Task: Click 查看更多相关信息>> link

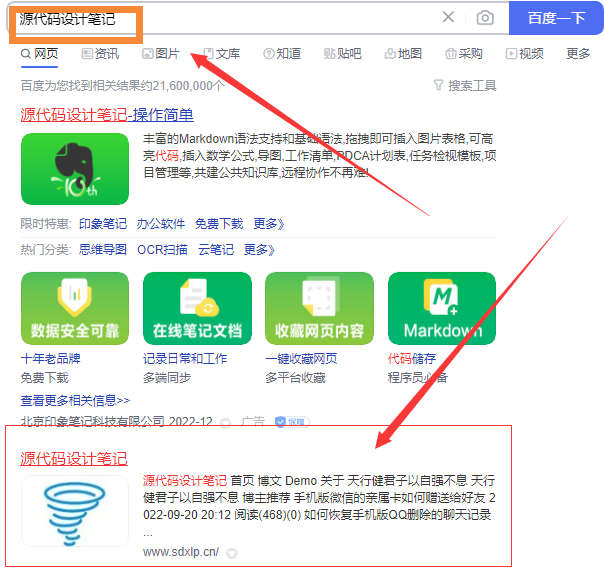Action: (x=76, y=400)
